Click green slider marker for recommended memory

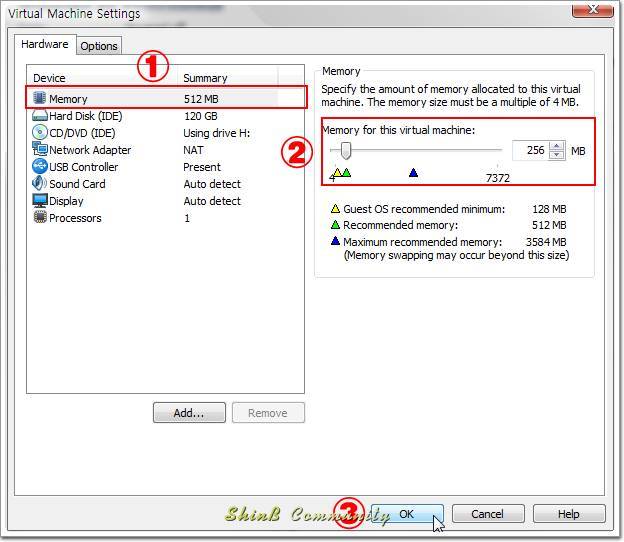[347, 173]
